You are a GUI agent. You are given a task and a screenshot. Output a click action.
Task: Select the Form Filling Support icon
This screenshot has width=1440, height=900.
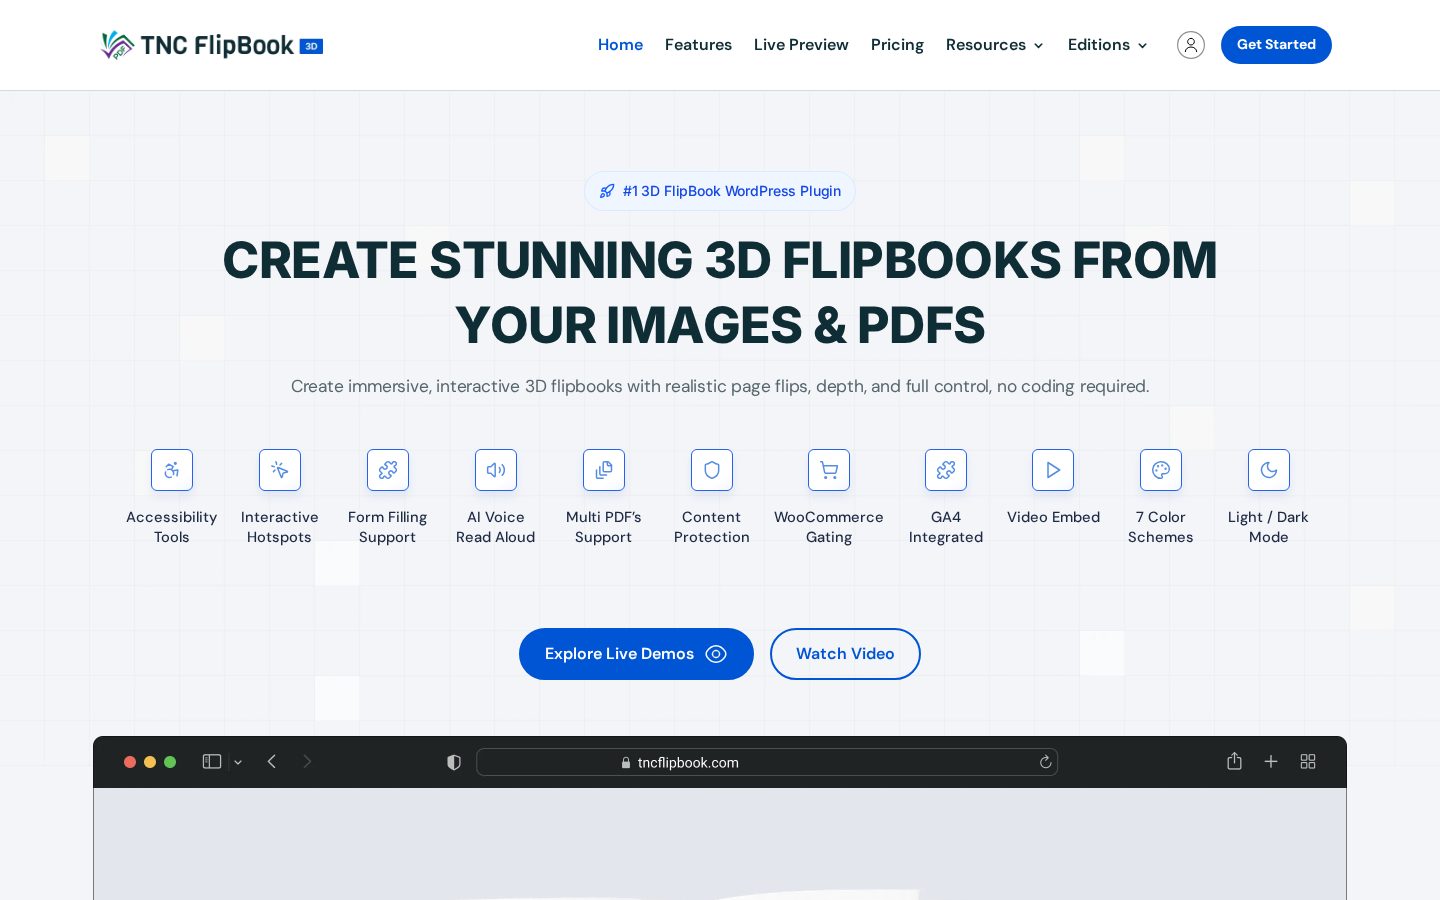tap(388, 470)
